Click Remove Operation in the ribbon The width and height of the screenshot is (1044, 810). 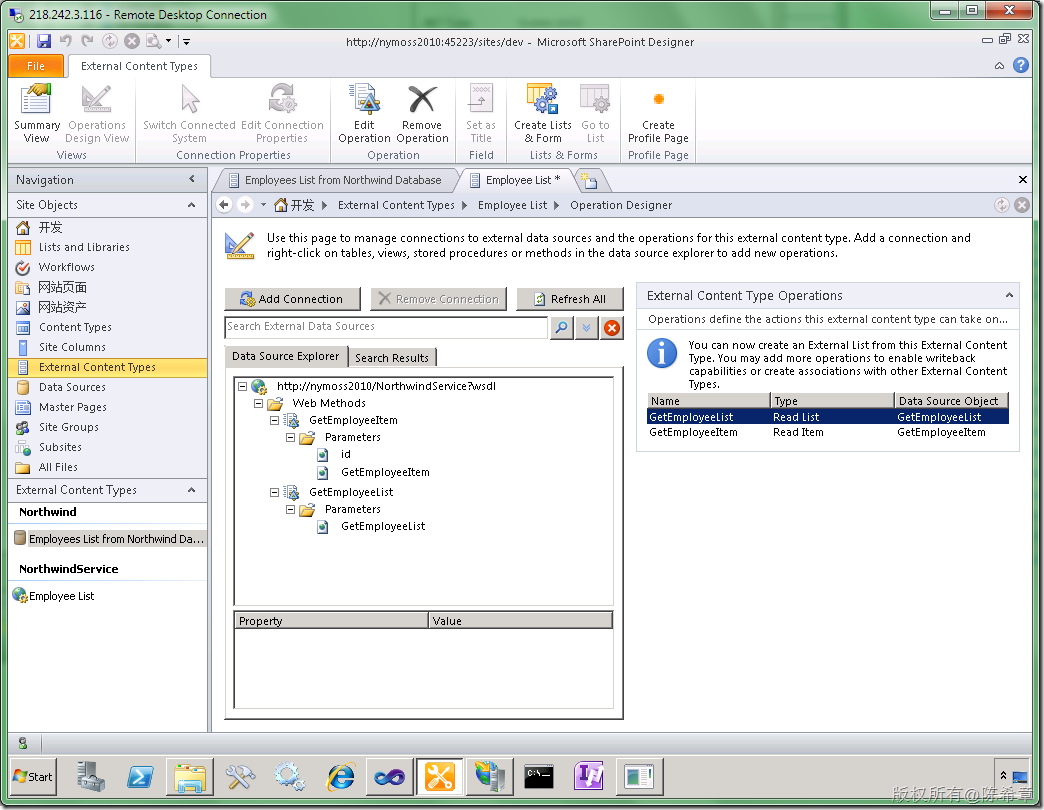pyautogui.click(x=422, y=113)
